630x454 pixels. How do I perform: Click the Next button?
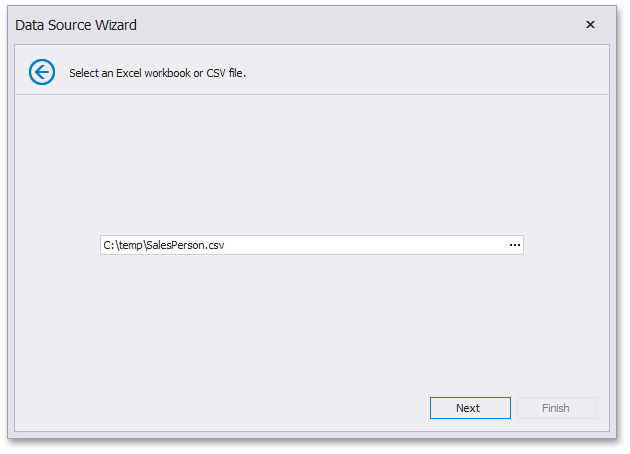(x=470, y=408)
